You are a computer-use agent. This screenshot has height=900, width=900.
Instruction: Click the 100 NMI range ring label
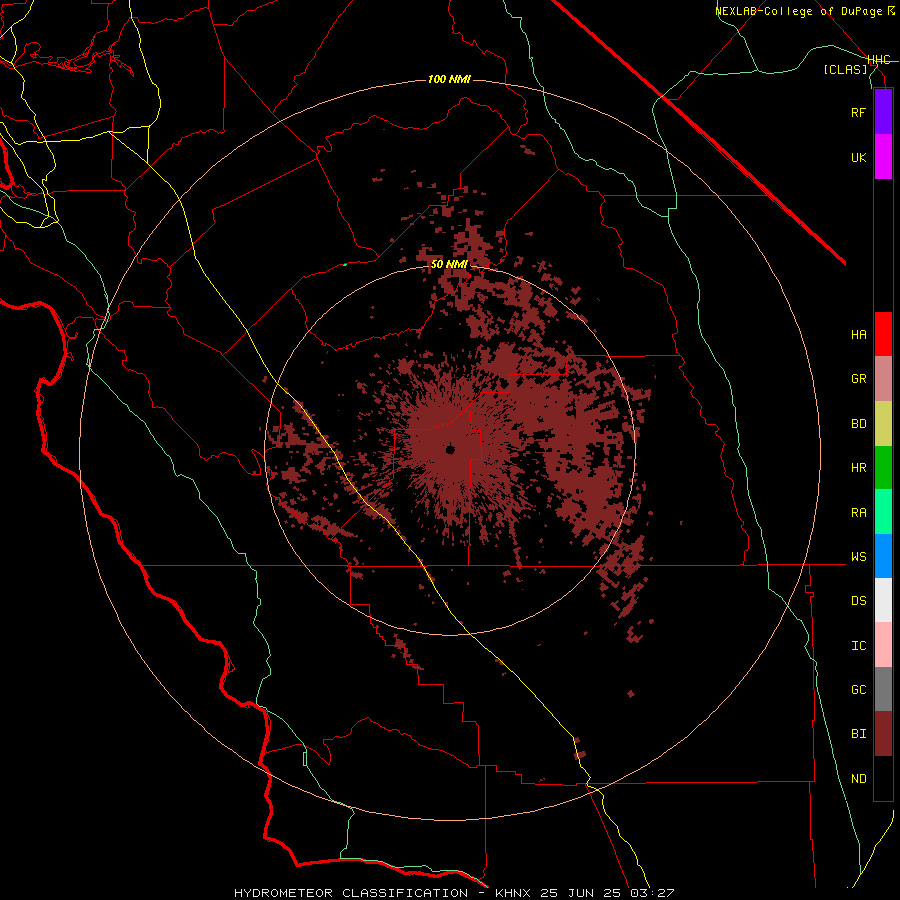449,79
